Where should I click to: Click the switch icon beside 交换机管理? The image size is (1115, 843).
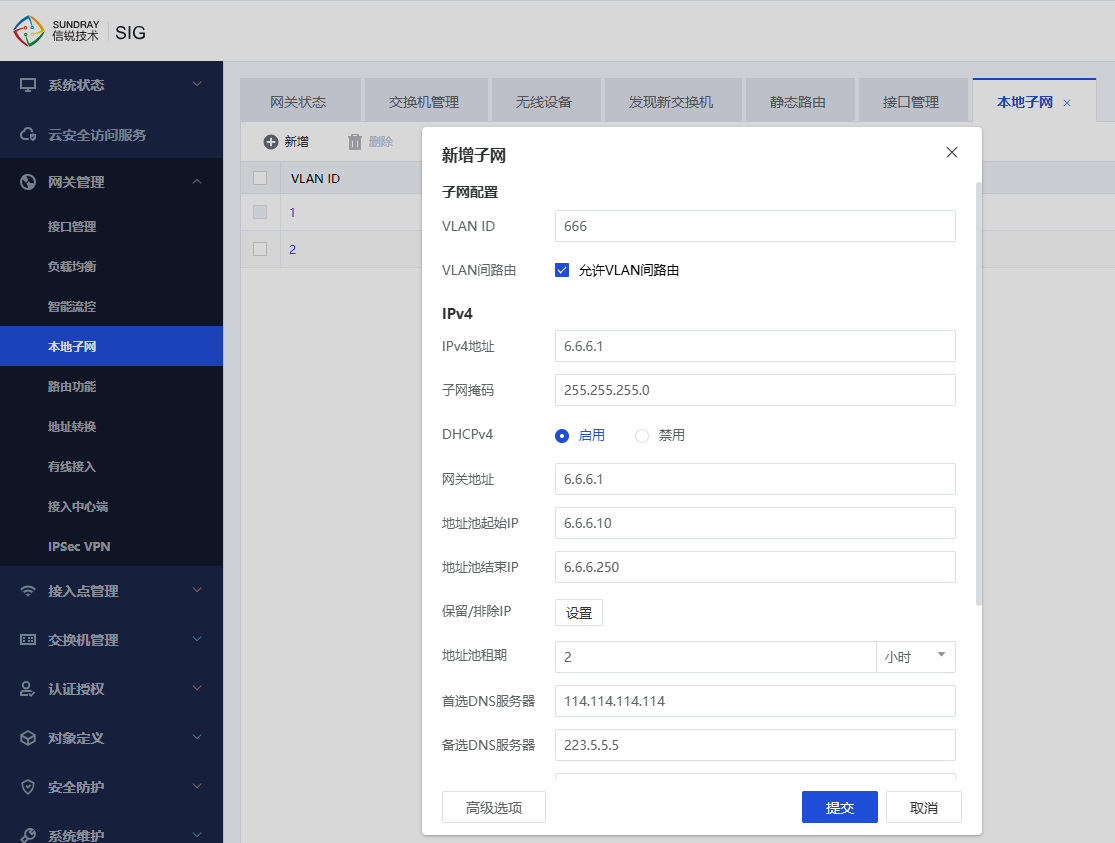28,640
